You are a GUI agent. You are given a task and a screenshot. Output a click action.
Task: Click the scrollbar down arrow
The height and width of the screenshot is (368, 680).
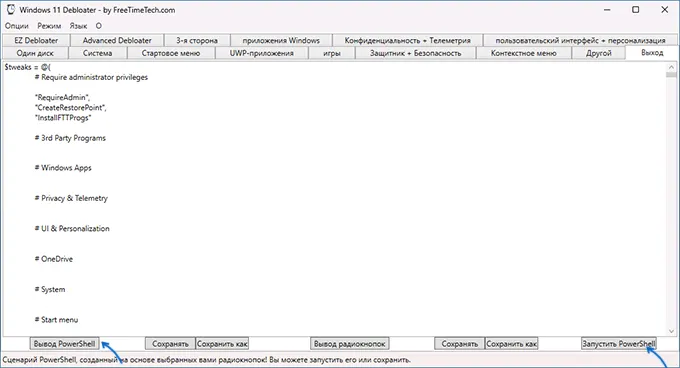tap(671, 331)
